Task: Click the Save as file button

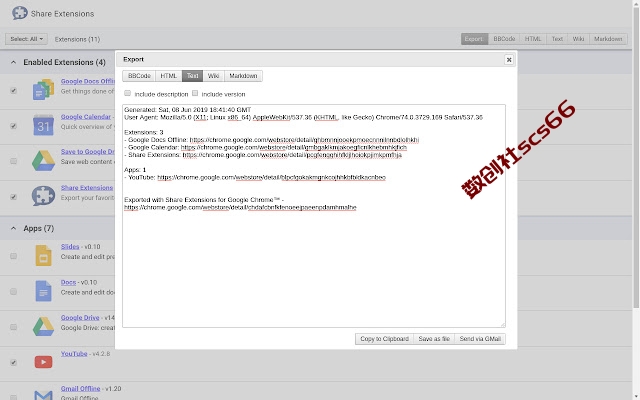Action: [x=434, y=339]
